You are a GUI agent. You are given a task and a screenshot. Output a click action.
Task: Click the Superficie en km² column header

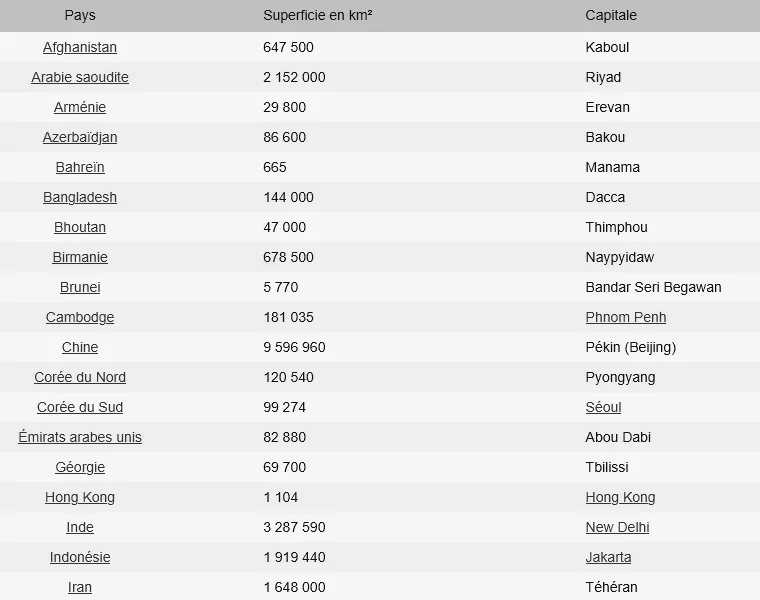[318, 16]
